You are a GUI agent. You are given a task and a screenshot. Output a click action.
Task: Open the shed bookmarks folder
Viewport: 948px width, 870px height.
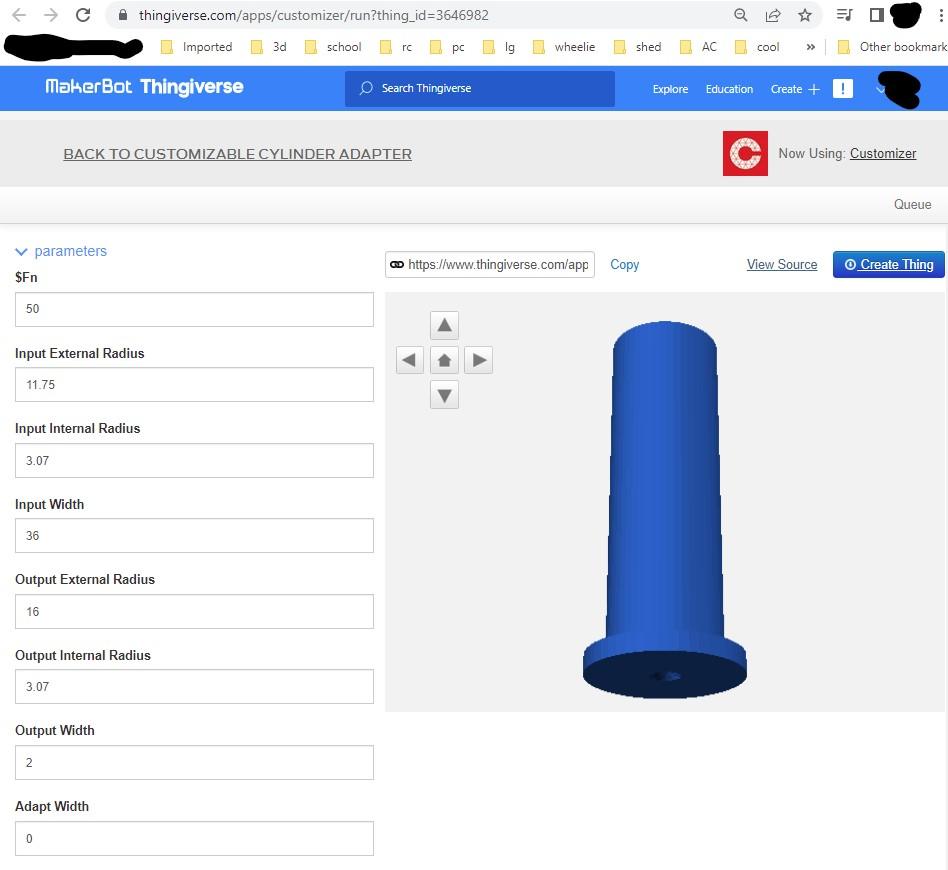point(637,47)
